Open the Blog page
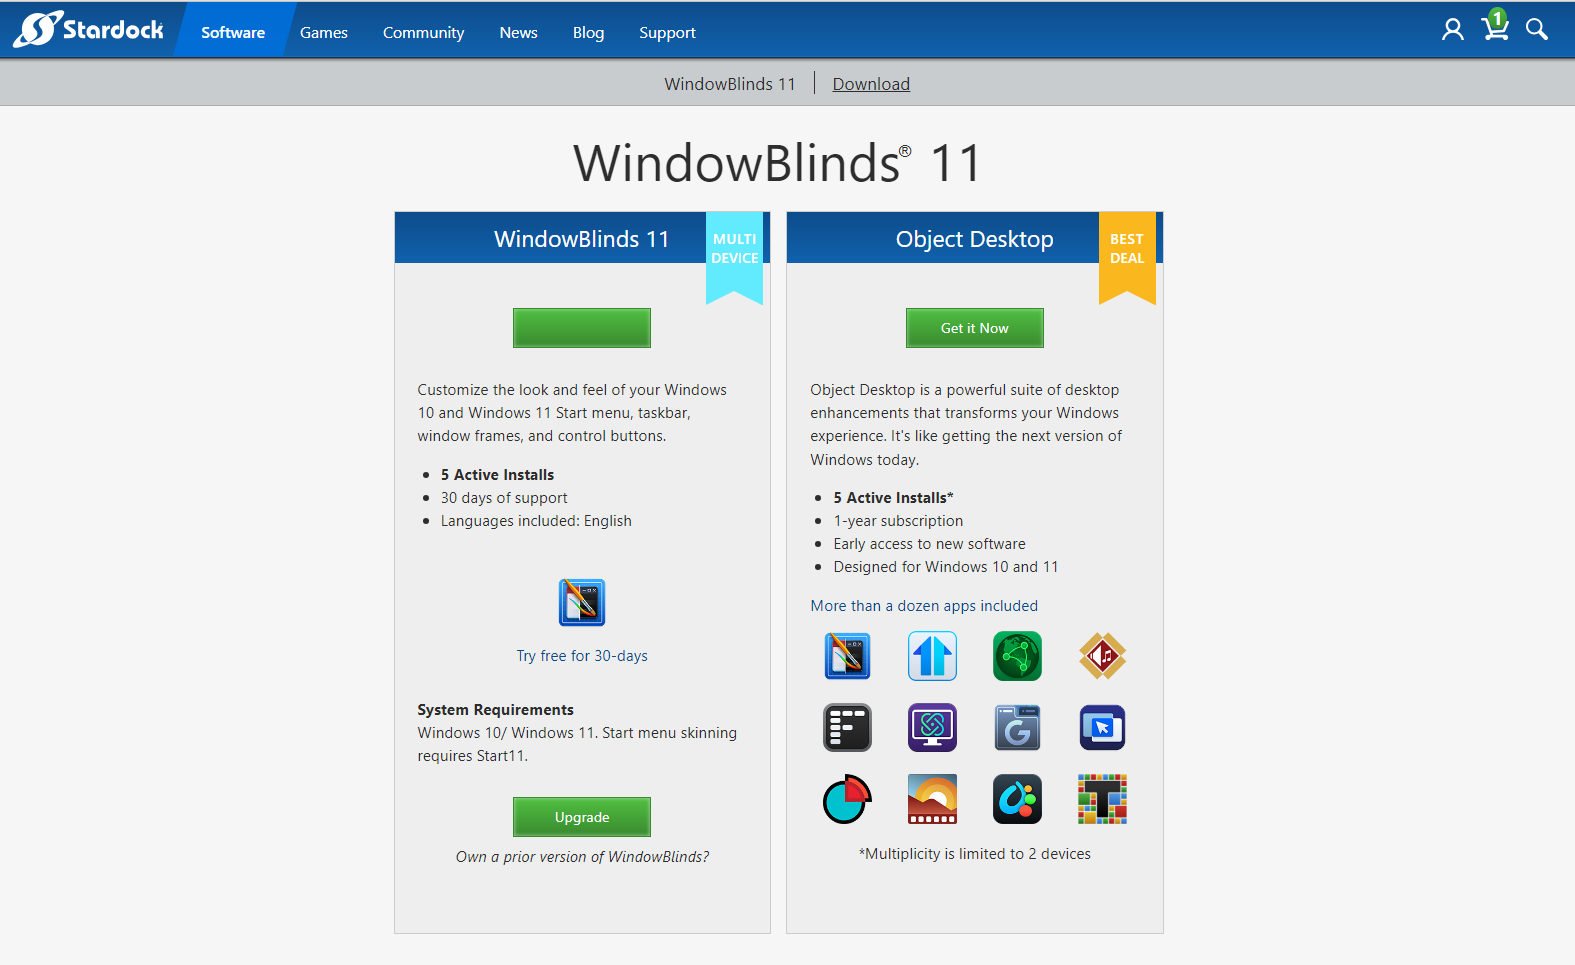This screenshot has width=1575, height=965. click(x=589, y=32)
